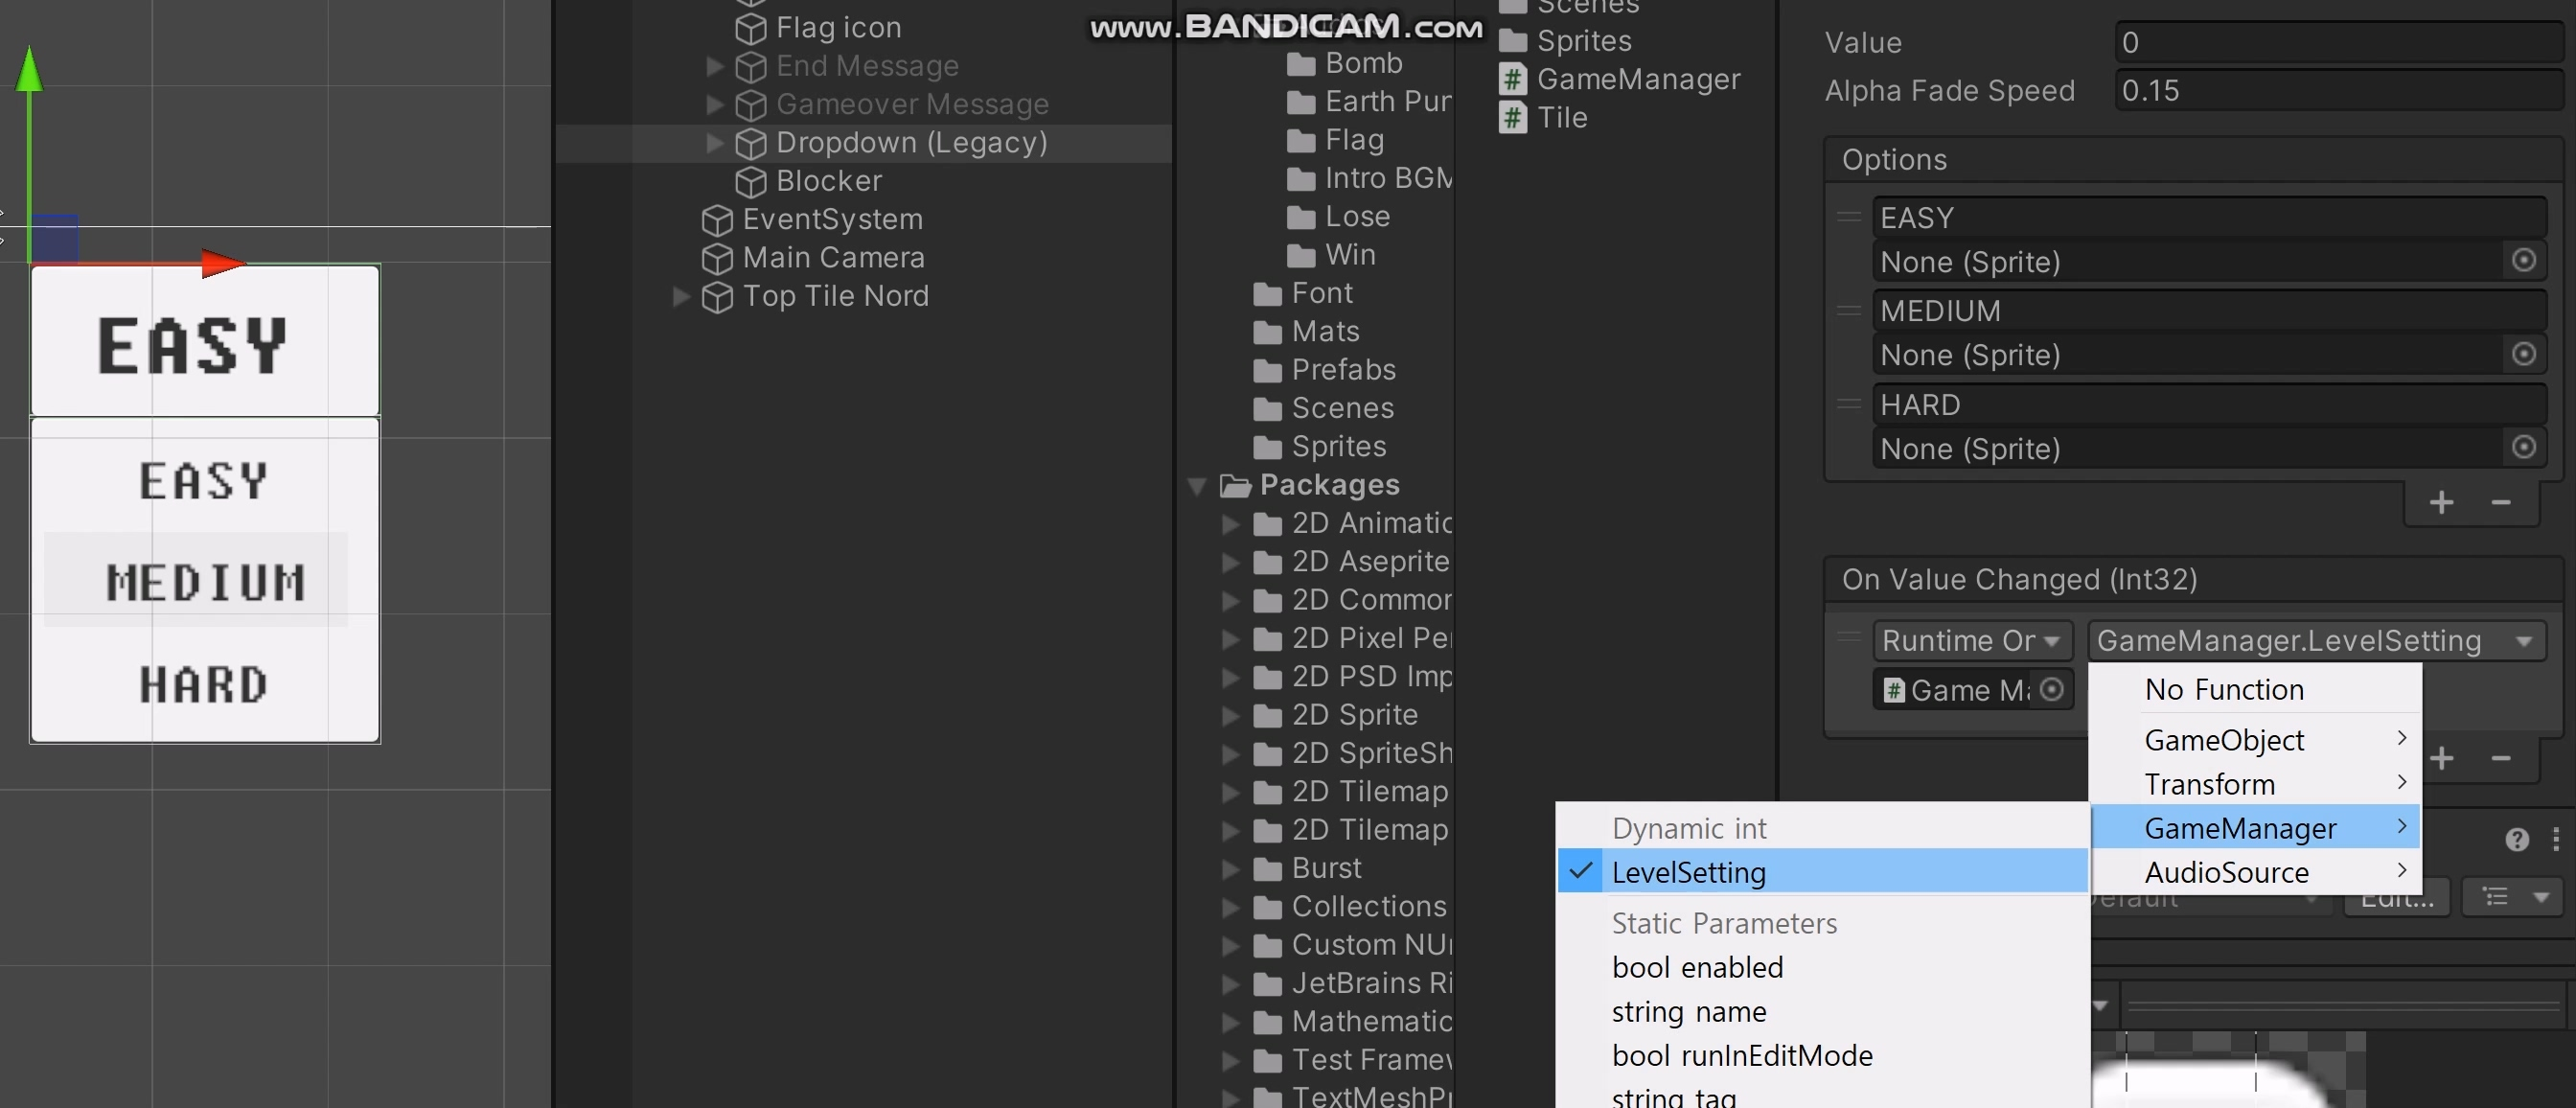
Task: Open the Runtime Only call-state dropdown
Action: point(1970,640)
